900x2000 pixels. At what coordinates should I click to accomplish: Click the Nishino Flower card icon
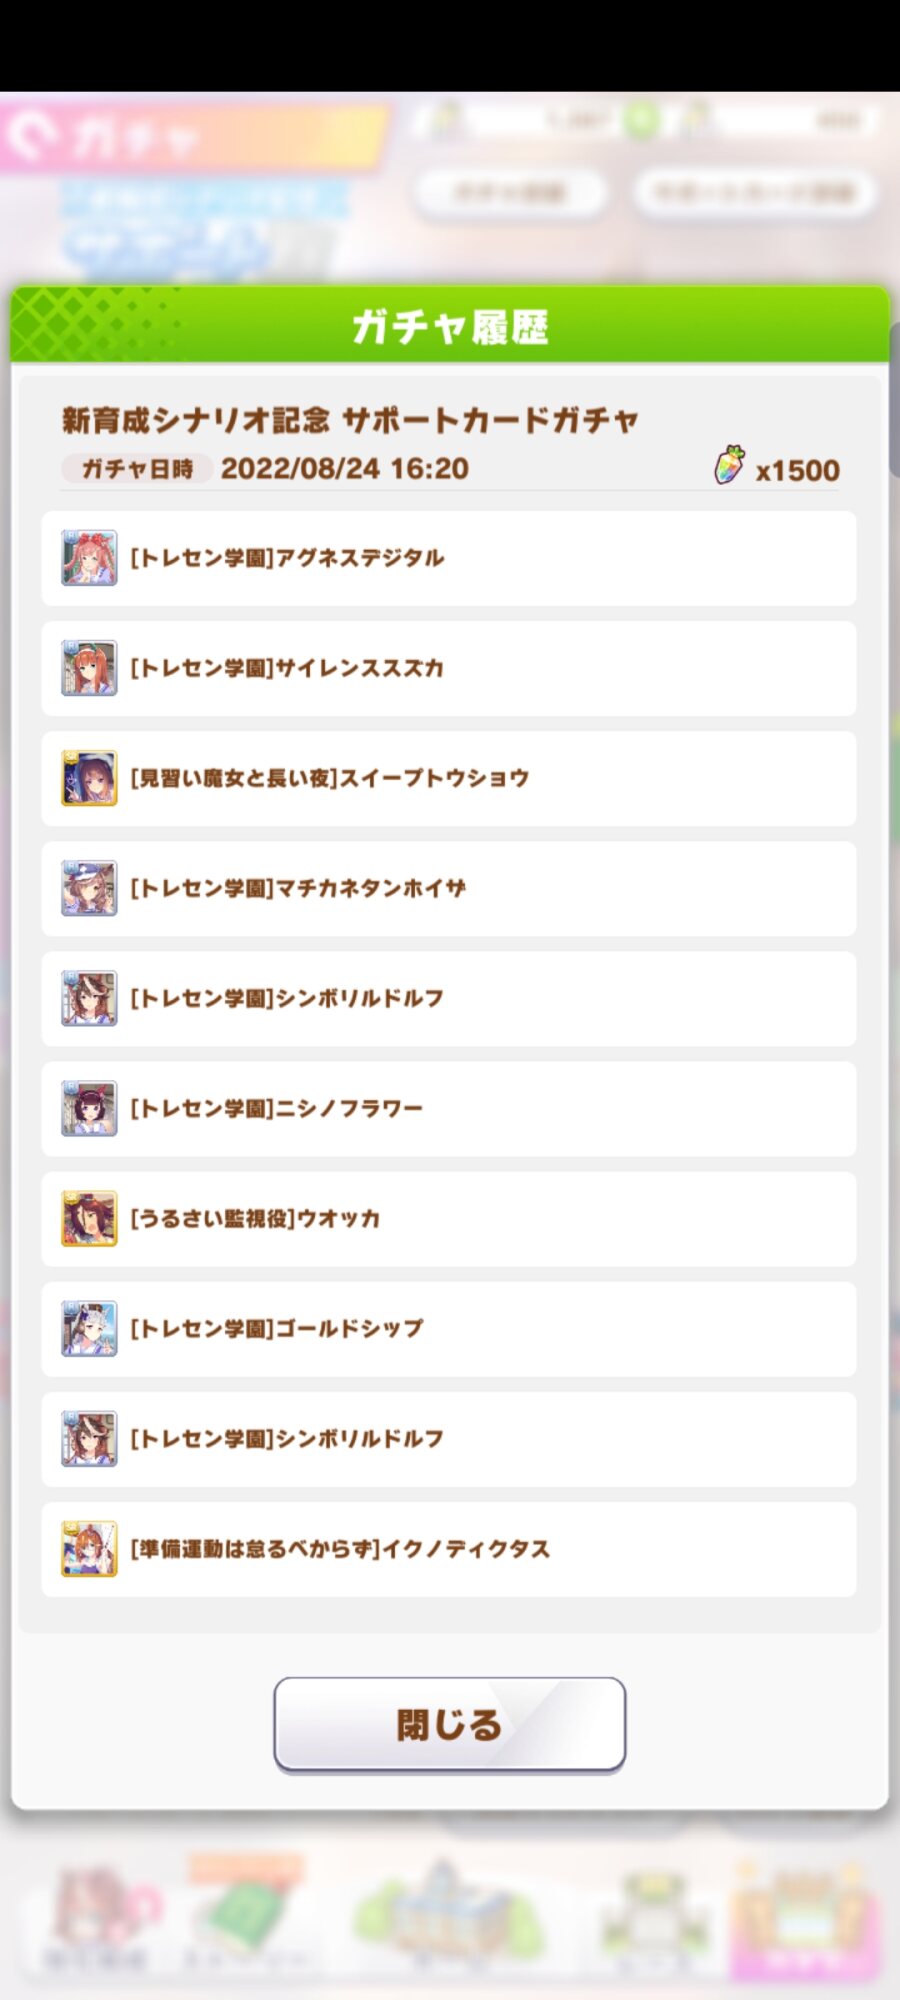point(89,1108)
